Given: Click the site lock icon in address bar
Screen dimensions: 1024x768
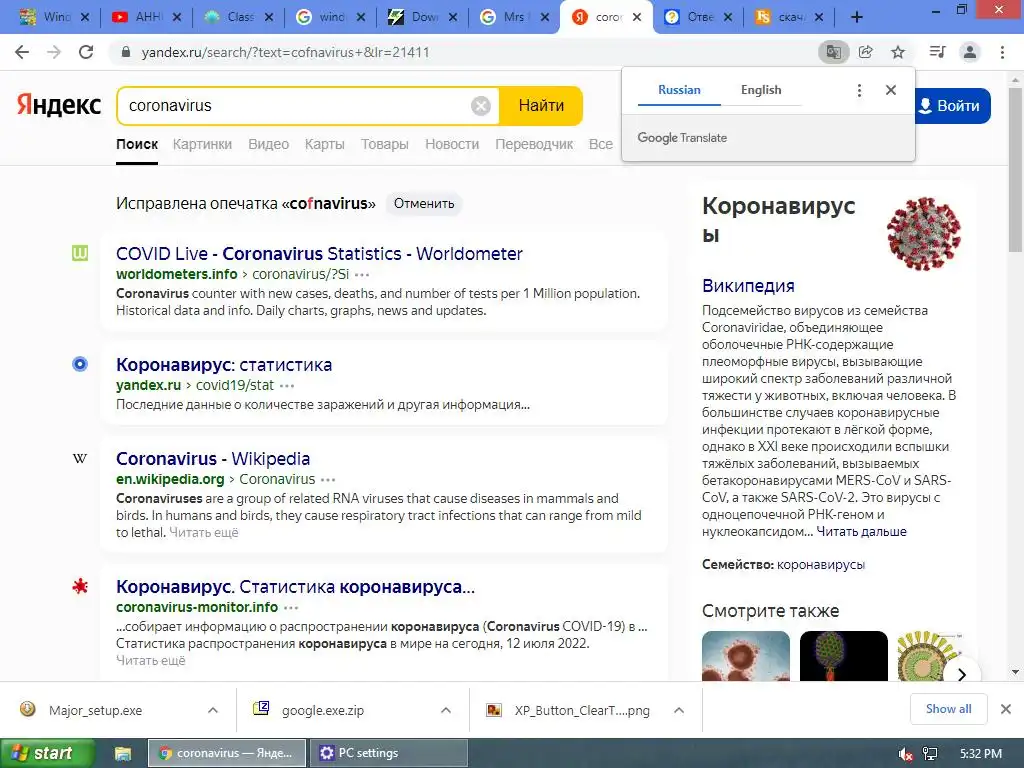Looking at the screenshot, I should [x=127, y=52].
